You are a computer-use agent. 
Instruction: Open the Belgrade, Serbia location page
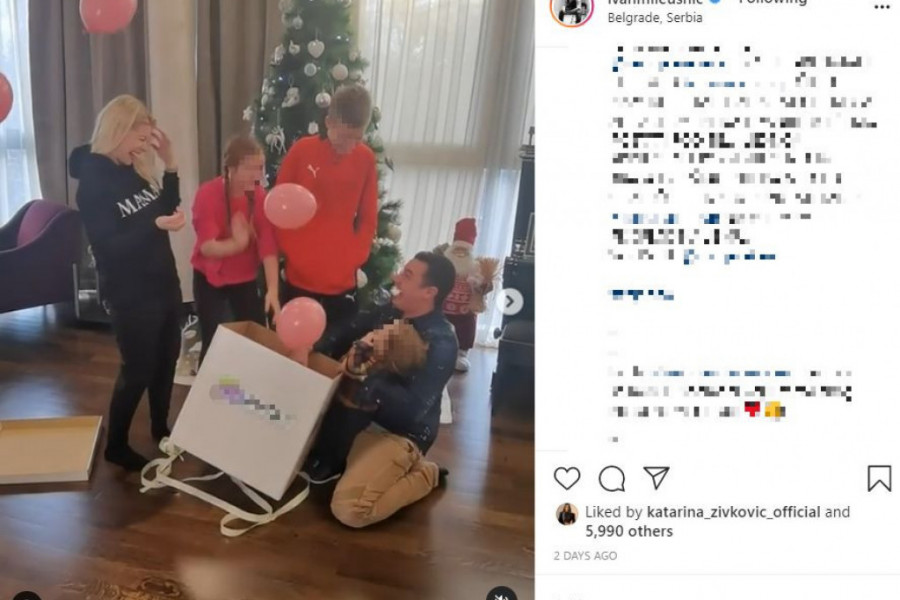coord(655,18)
